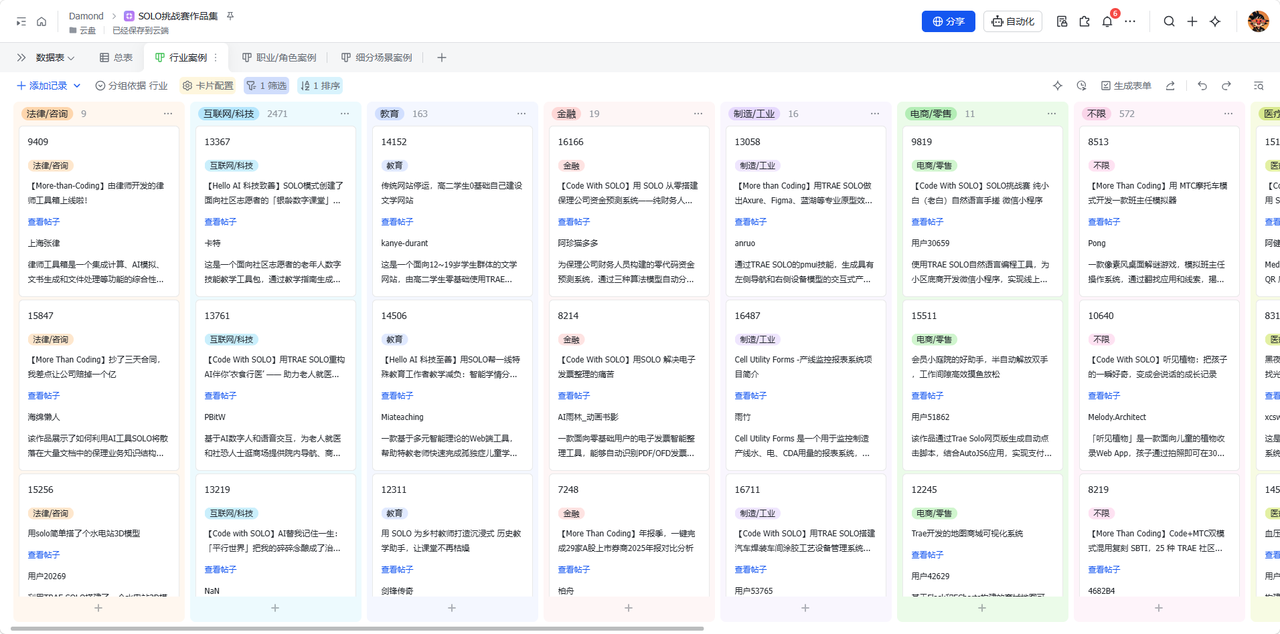Open the 法律/咨询 column more menu
This screenshot has height=634, width=1280.
168,114
